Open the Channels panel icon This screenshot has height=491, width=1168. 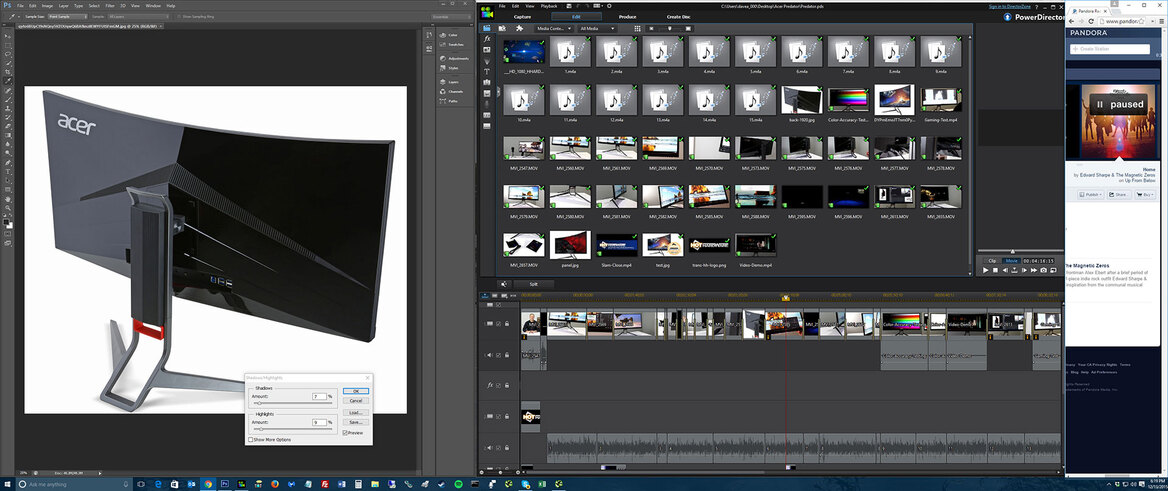pyautogui.click(x=441, y=91)
